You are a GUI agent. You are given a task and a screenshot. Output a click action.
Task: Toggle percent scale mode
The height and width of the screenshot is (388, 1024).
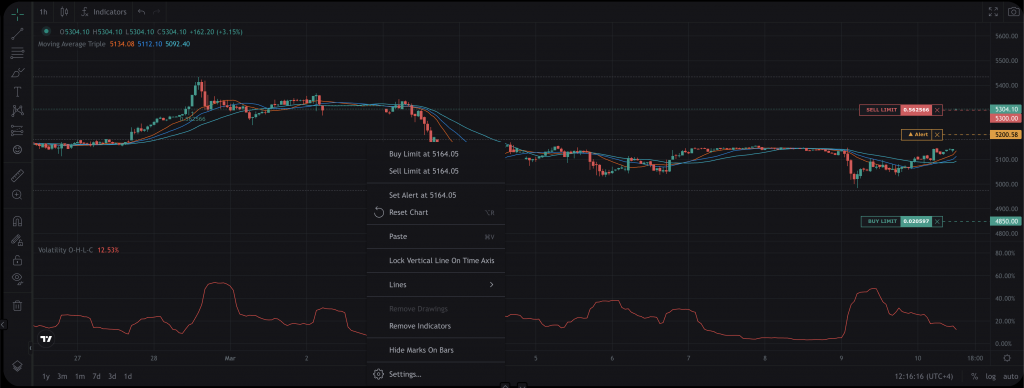click(974, 376)
